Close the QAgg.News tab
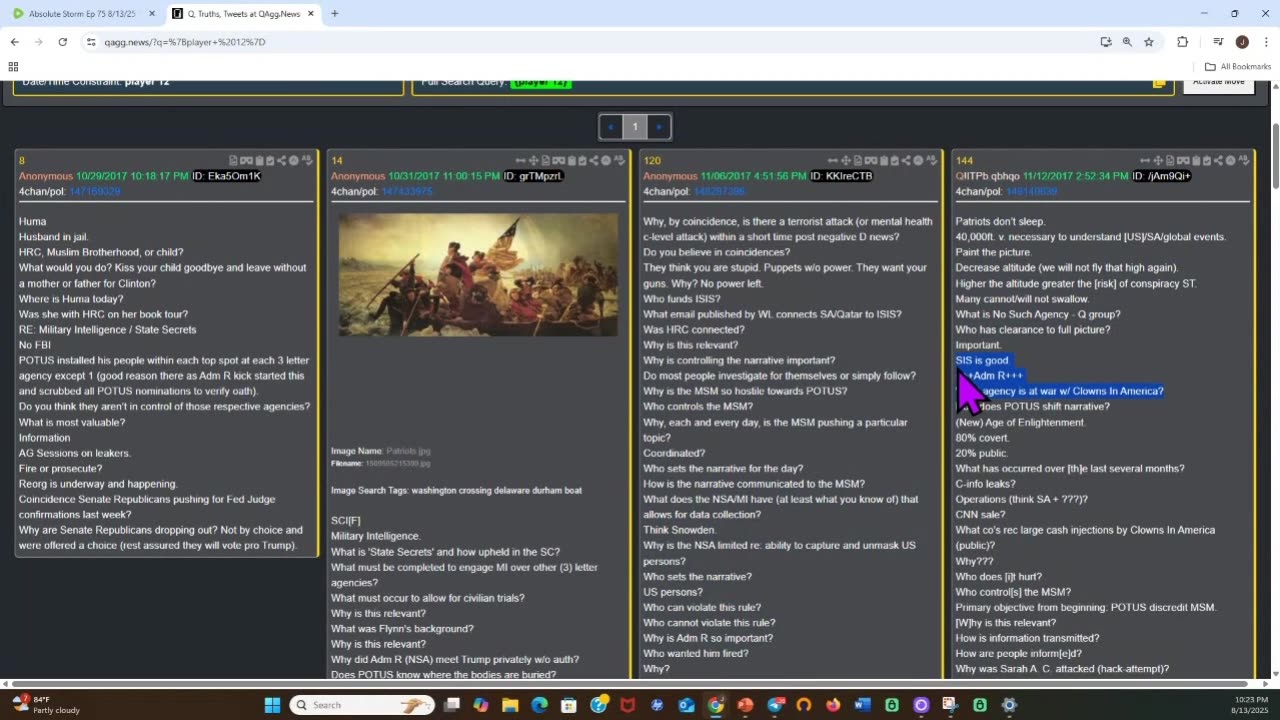Viewport: 1280px width, 720px height. pyautogui.click(x=311, y=13)
